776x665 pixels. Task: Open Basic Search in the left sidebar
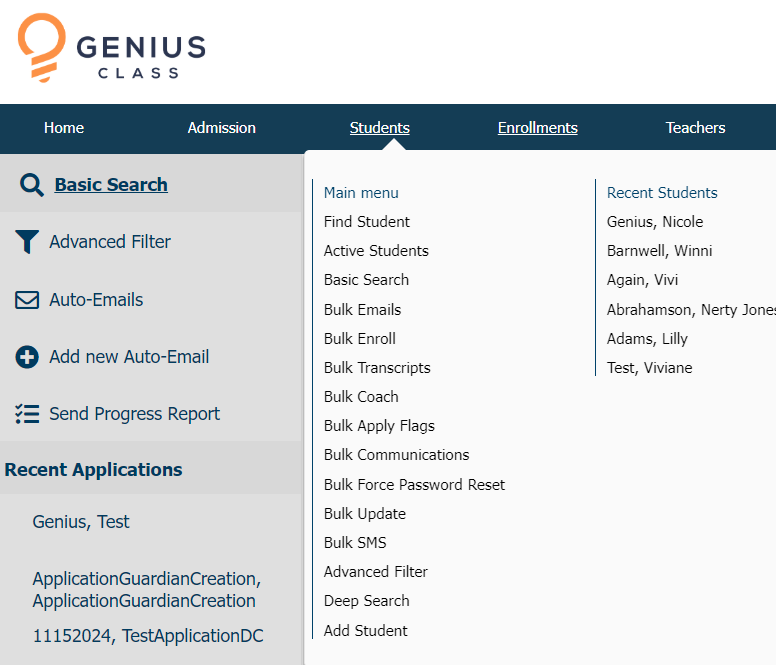point(111,185)
